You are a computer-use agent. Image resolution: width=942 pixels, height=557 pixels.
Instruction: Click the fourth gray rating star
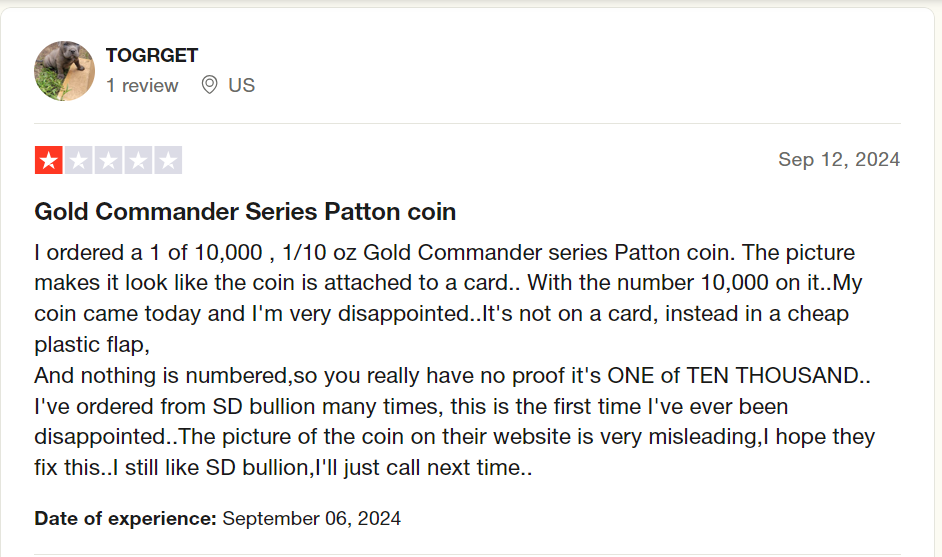(138, 160)
